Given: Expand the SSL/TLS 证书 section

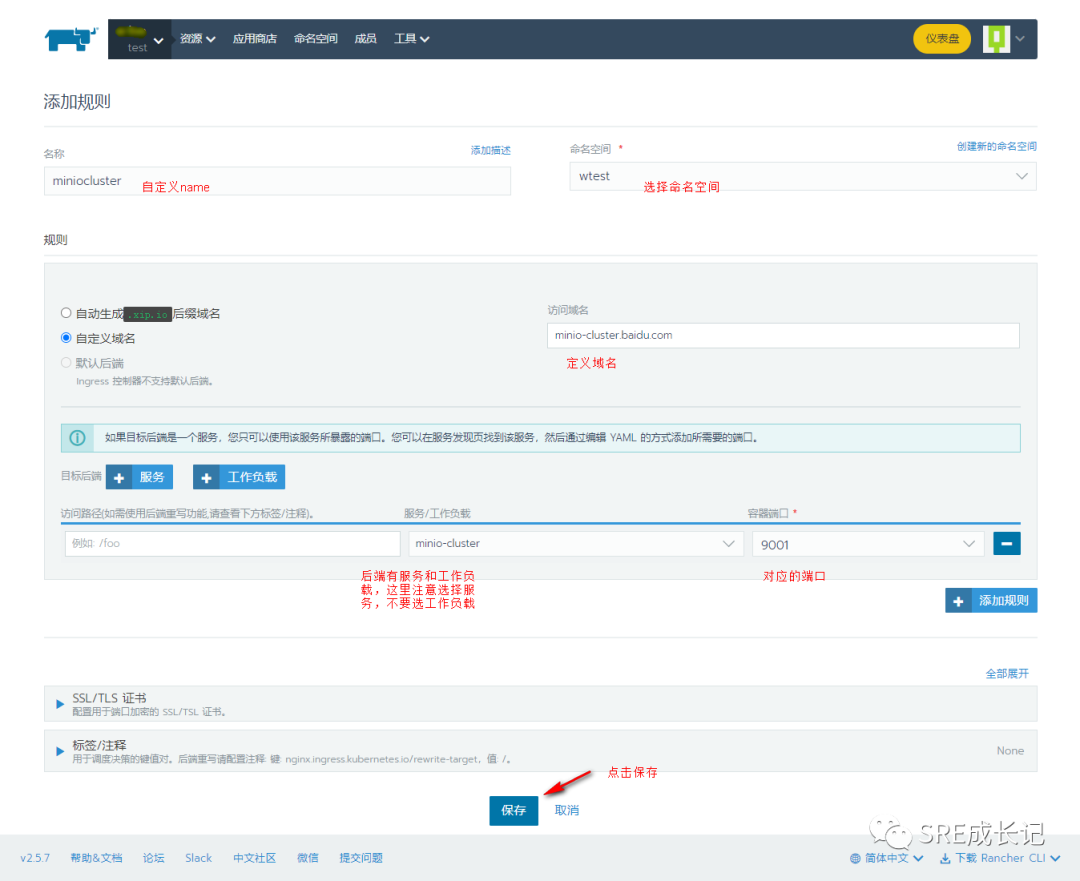Looking at the screenshot, I should coord(541,704).
